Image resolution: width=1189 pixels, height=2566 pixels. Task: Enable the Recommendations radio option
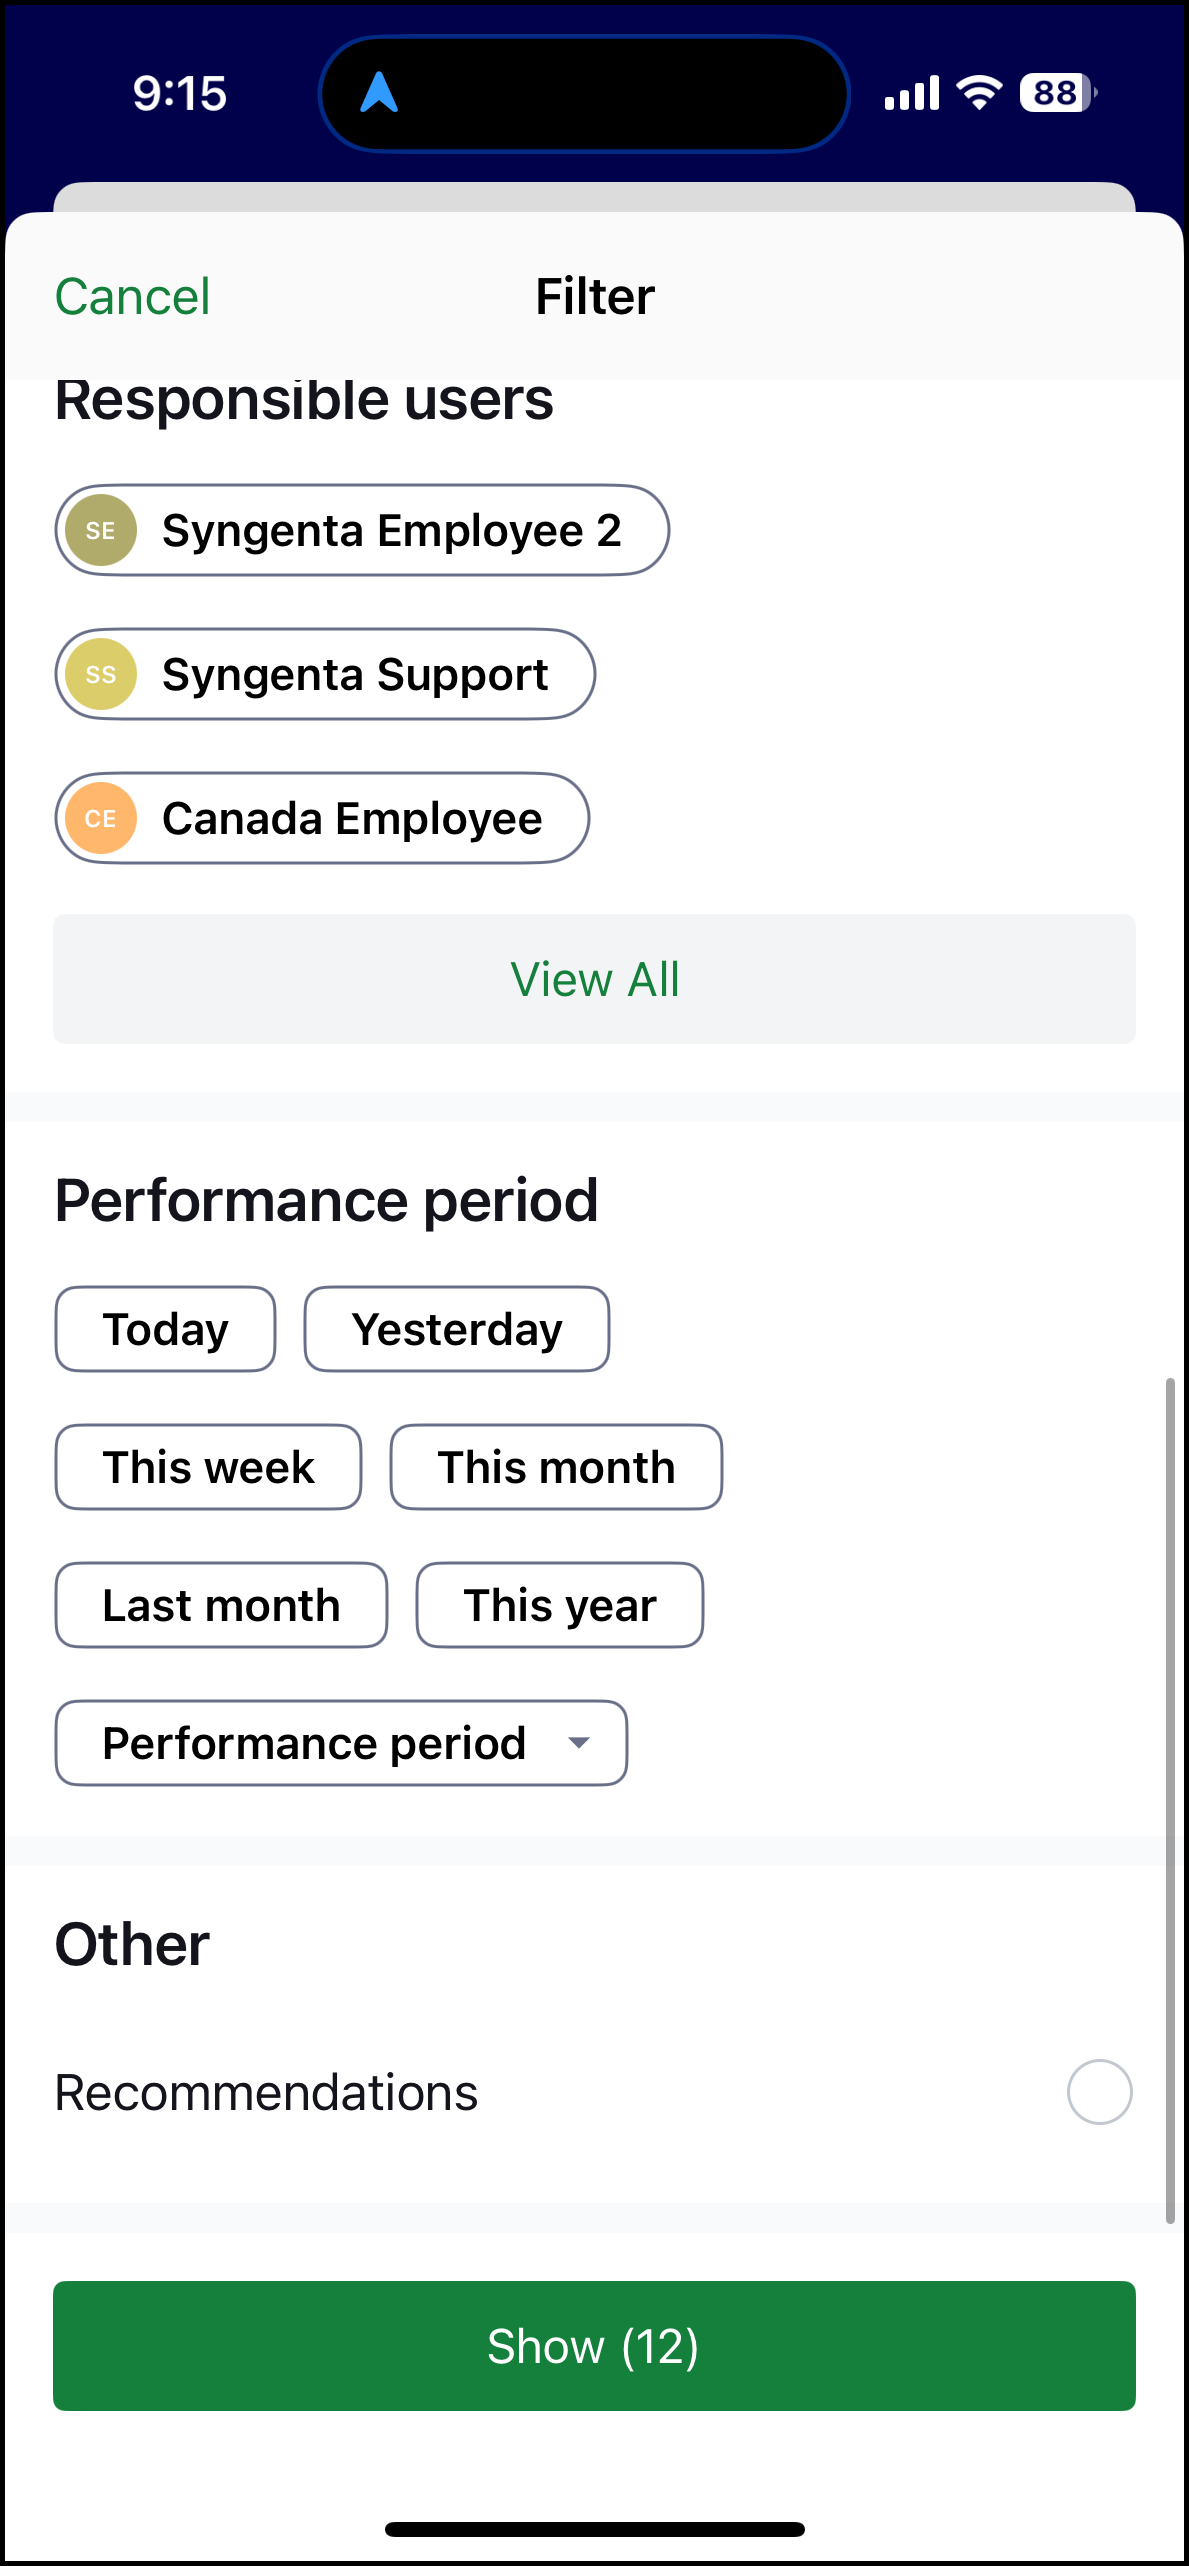(x=1099, y=2092)
